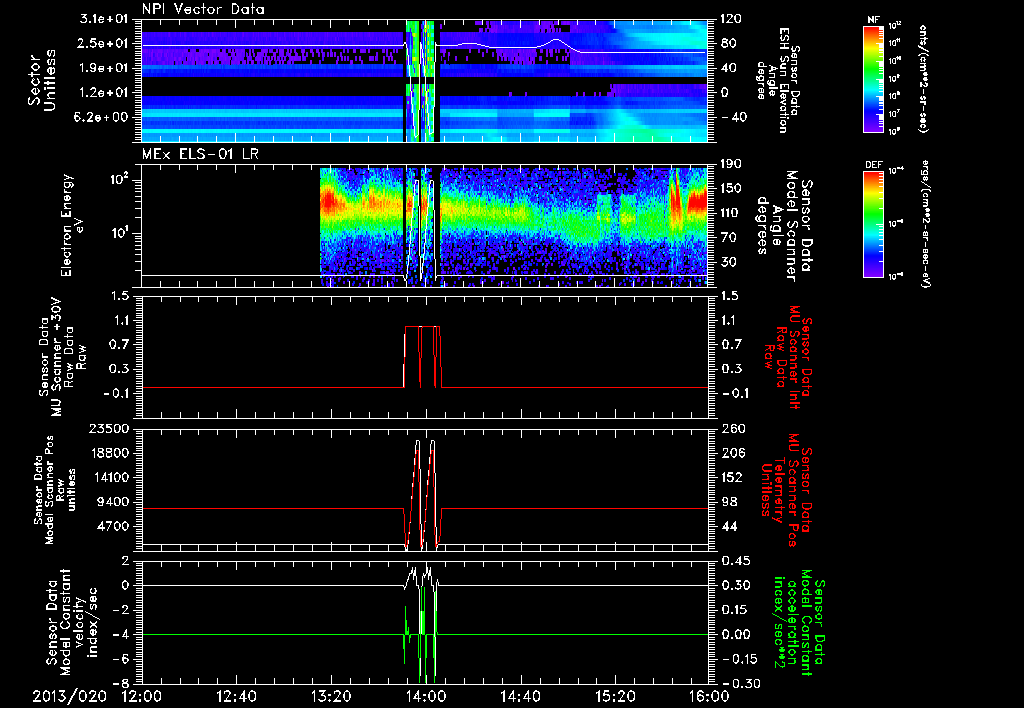Click the 14:00 time axis label
The image size is (1024, 708).
point(425,696)
